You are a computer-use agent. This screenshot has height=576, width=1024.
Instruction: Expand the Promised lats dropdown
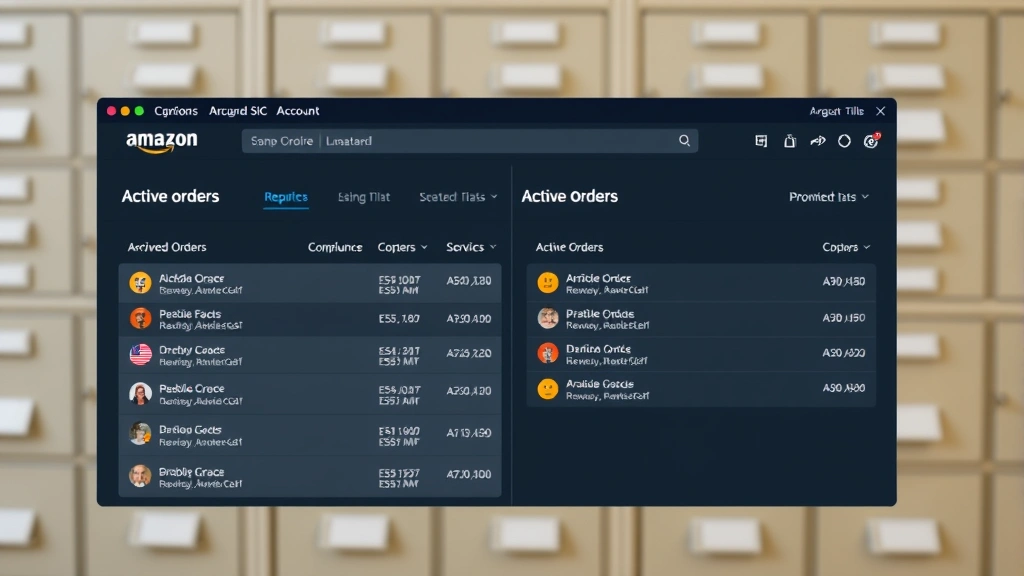(829, 197)
